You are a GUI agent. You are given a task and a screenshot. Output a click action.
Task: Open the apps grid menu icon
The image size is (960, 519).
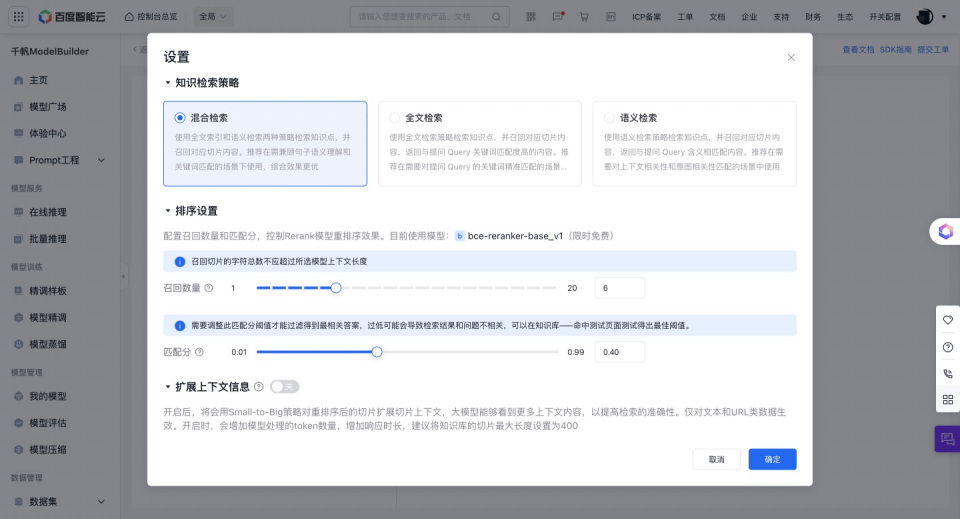coord(19,17)
